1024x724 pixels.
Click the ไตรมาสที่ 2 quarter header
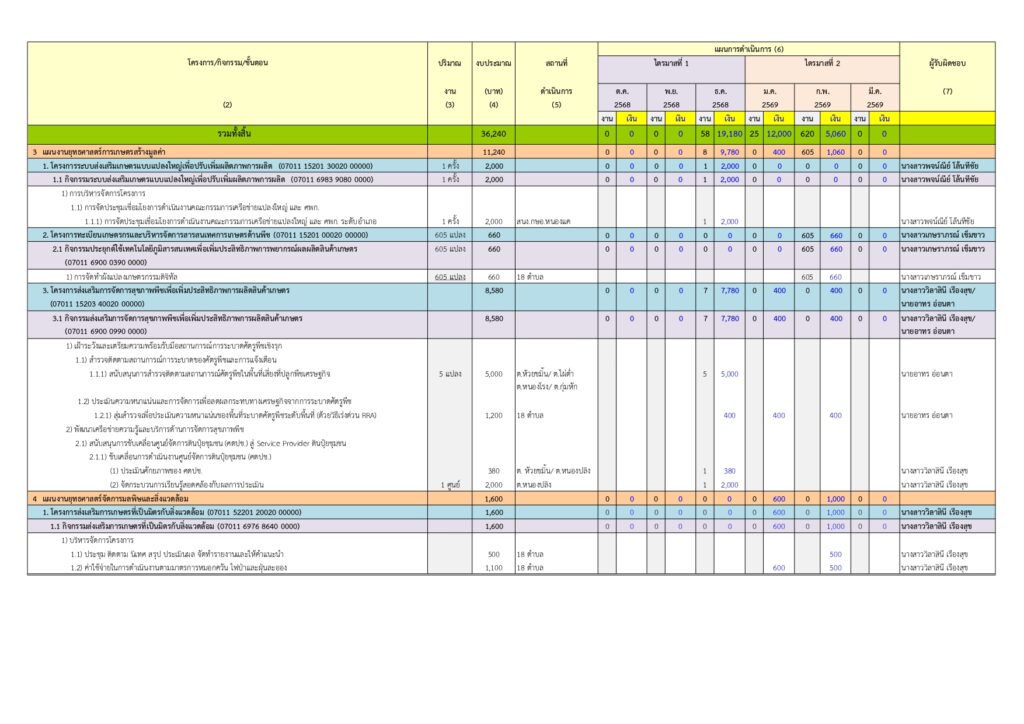point(822,62)
